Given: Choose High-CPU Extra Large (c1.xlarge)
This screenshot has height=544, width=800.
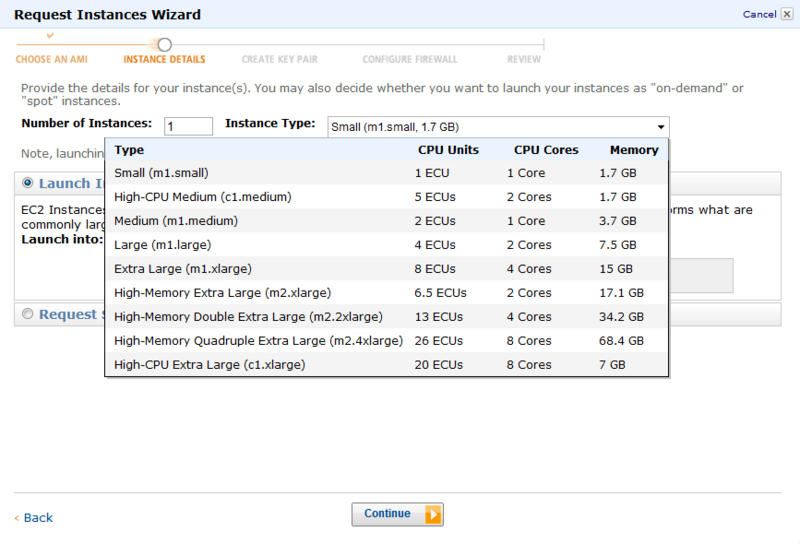Looking at the screenshot, I should [386, 365].
